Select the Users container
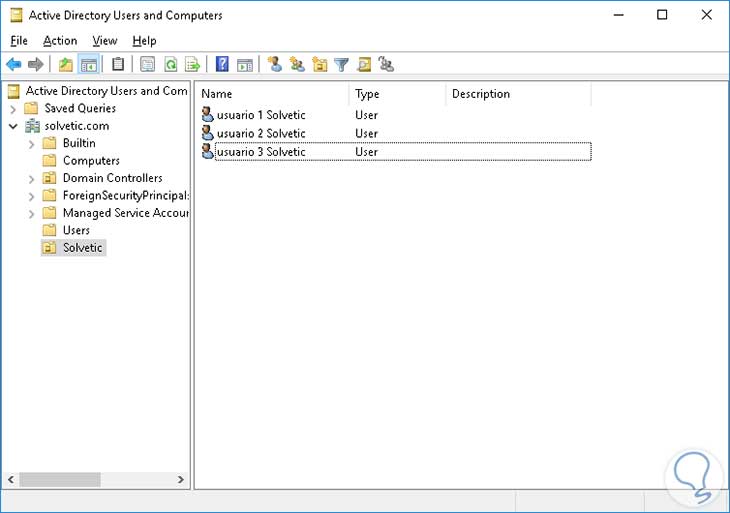 click(x=76, y=230)
